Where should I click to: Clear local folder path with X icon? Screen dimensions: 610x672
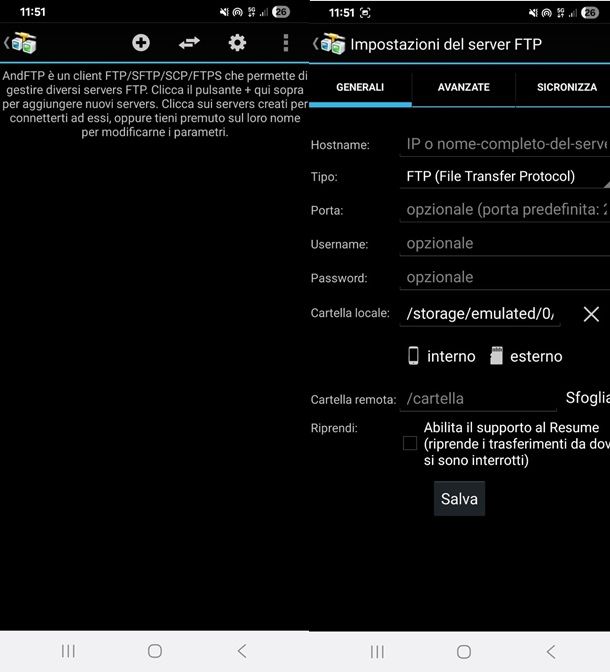pyautogui.click(x=591, y=314)
